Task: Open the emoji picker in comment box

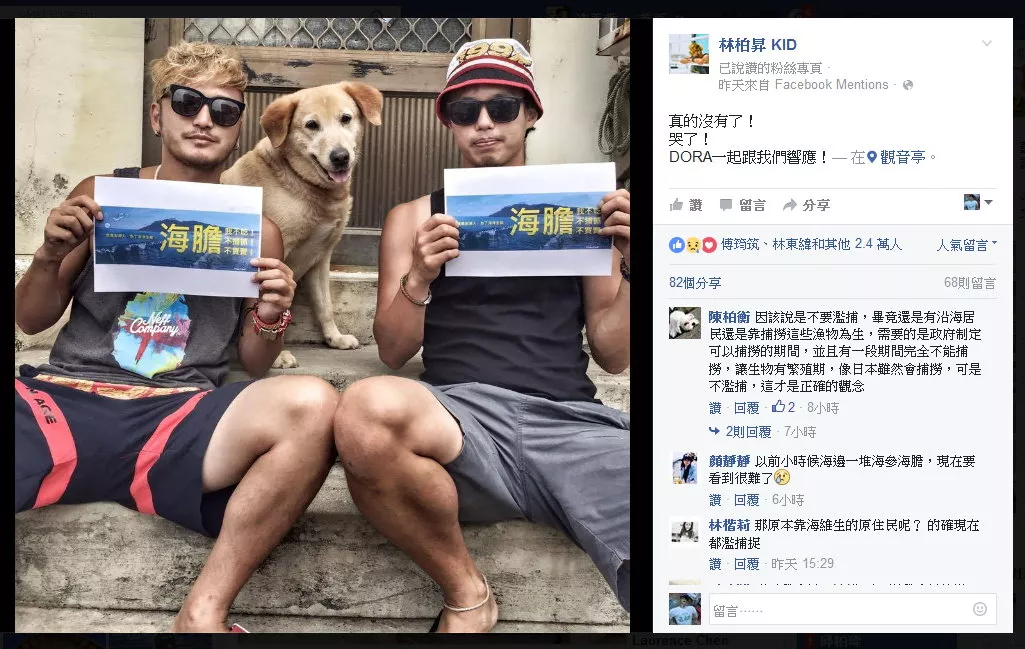Action: (980, 609)
